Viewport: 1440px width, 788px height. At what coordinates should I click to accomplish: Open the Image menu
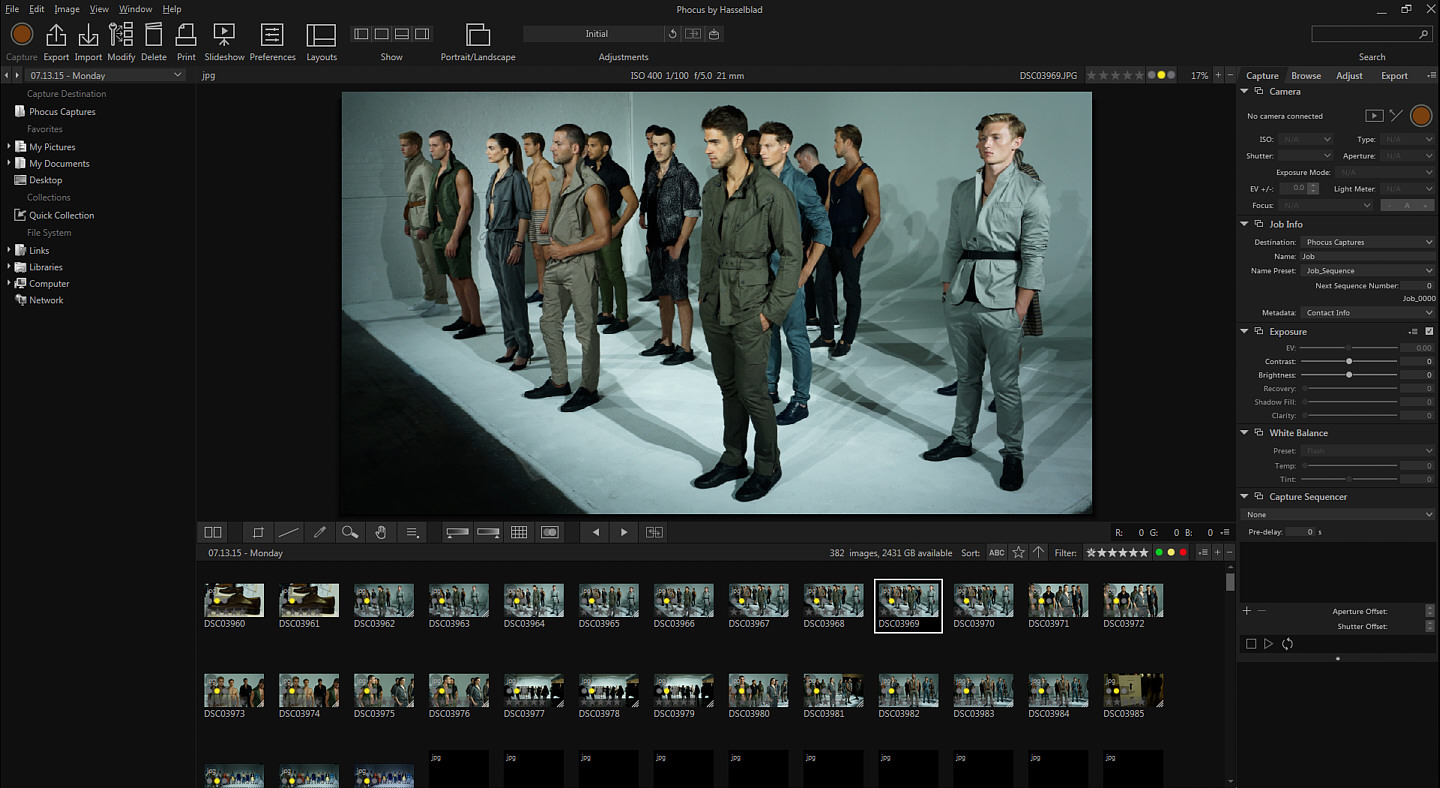pyautogui.click(x=67, y=9)
